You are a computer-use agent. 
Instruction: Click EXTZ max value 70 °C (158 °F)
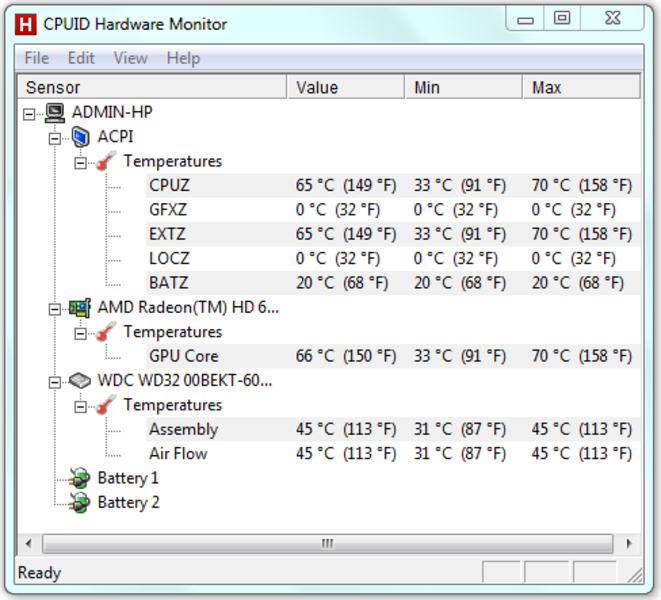(x=582, y=234)
